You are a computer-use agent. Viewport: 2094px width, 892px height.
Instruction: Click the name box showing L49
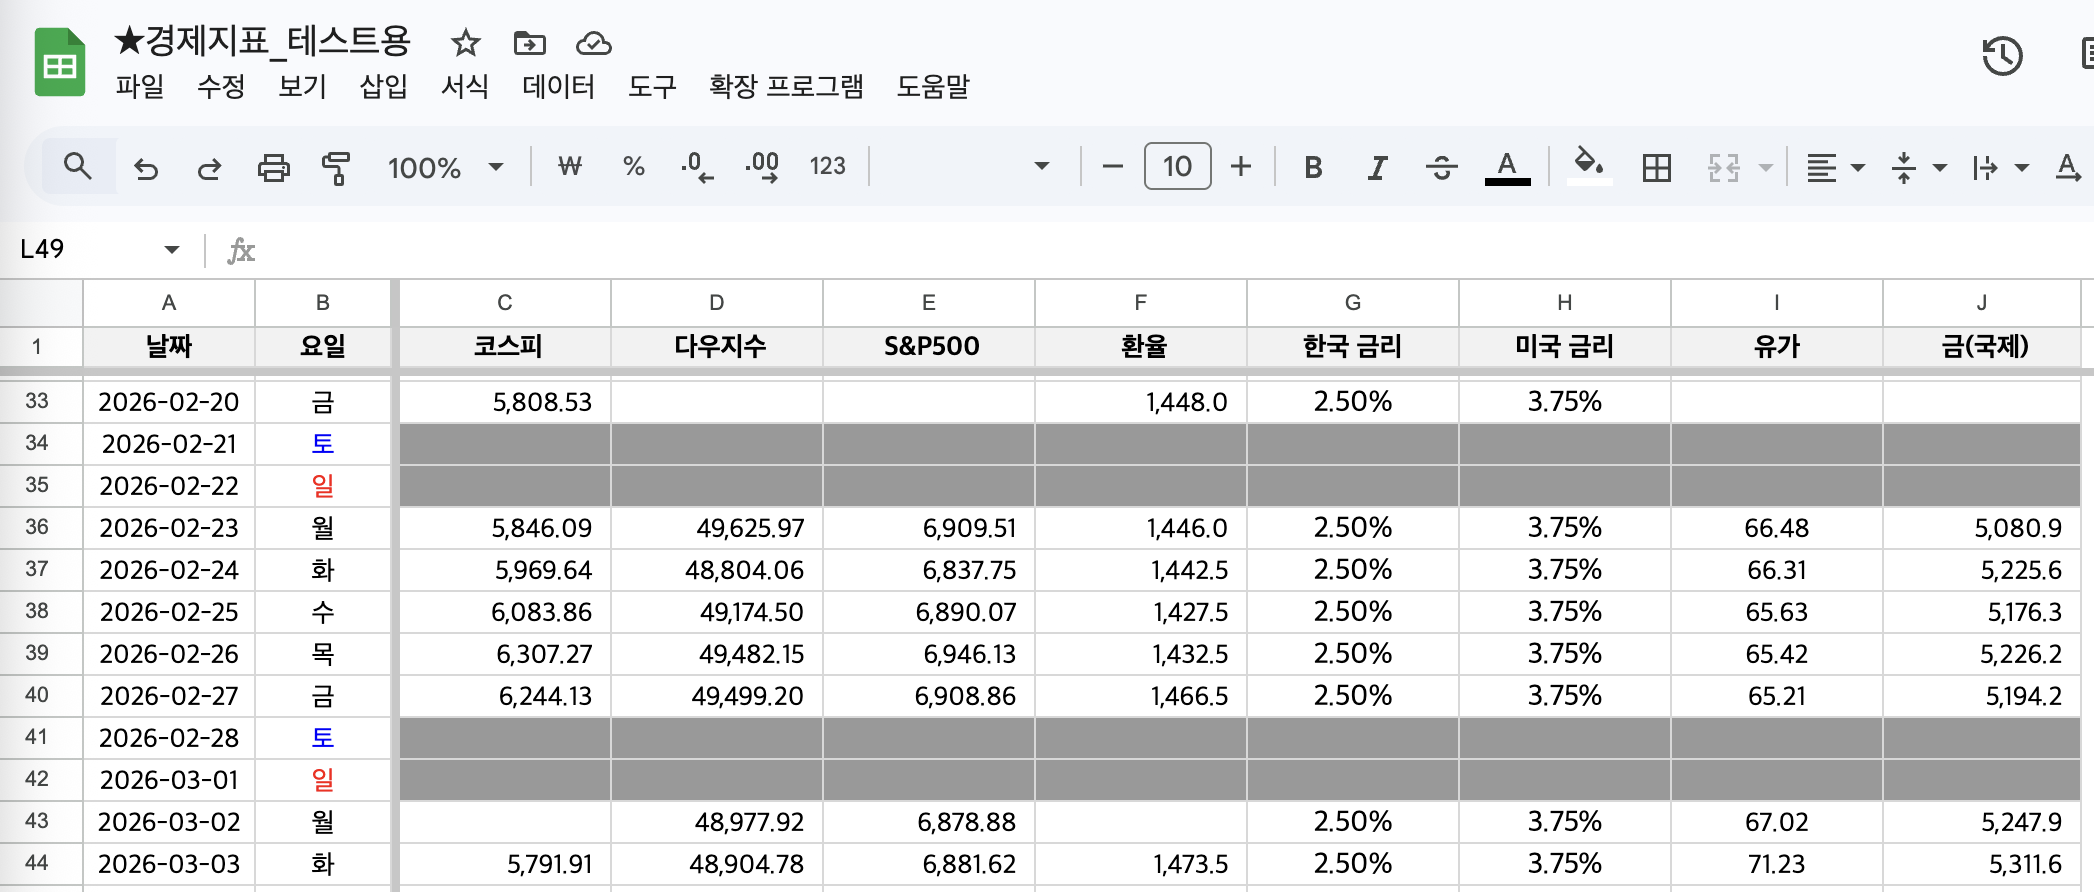point(82,249)
